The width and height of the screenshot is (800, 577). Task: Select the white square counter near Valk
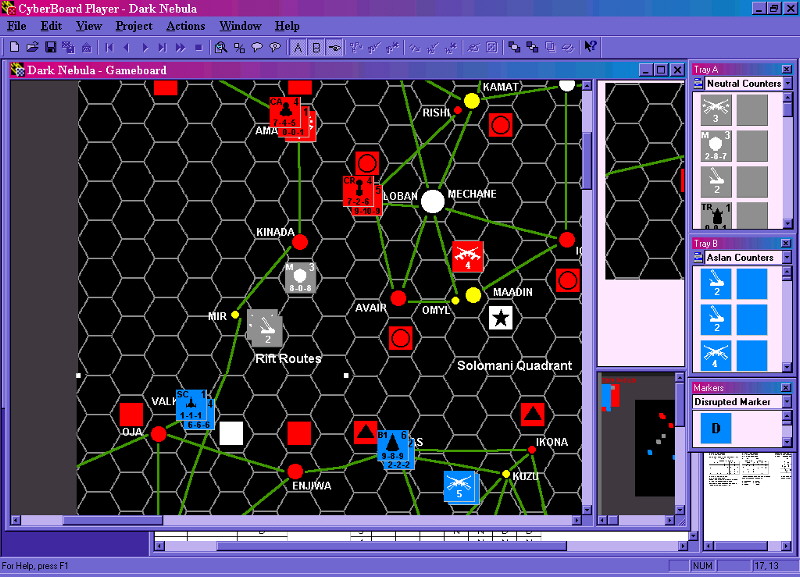point(231,433)
